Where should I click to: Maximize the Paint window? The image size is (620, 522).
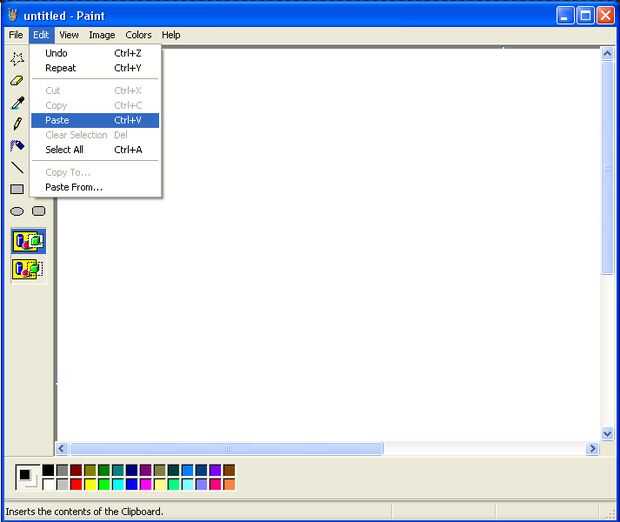point(585,16)
